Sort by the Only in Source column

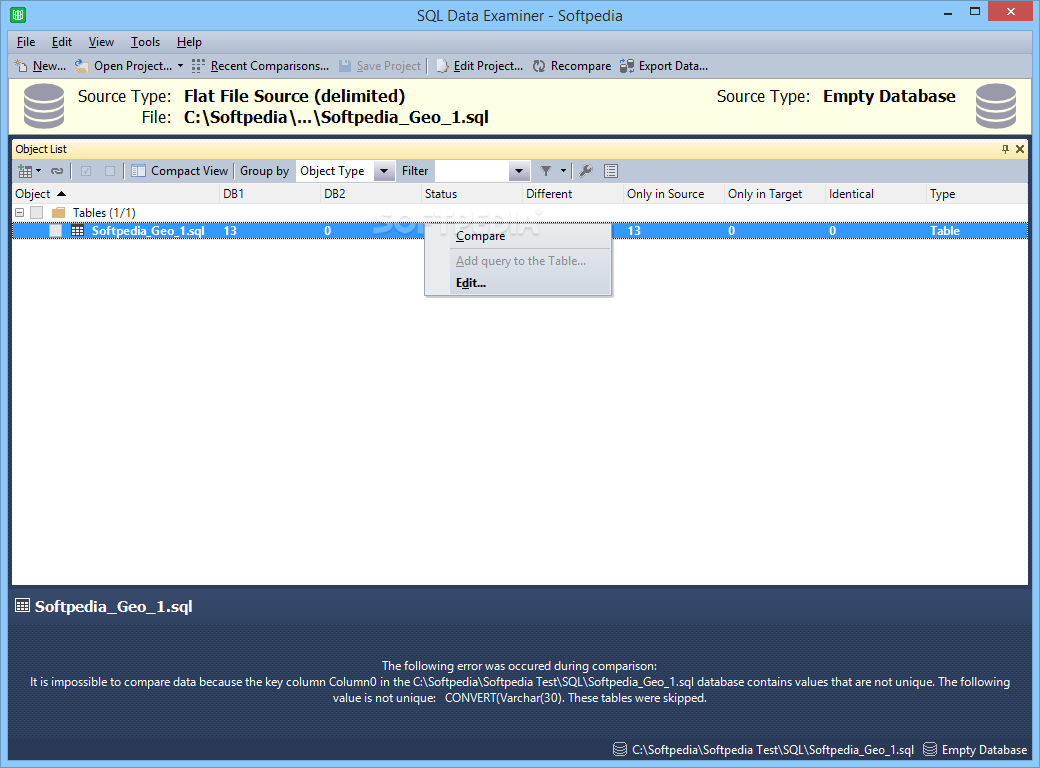pyautogui.click(x=674, y=194)
